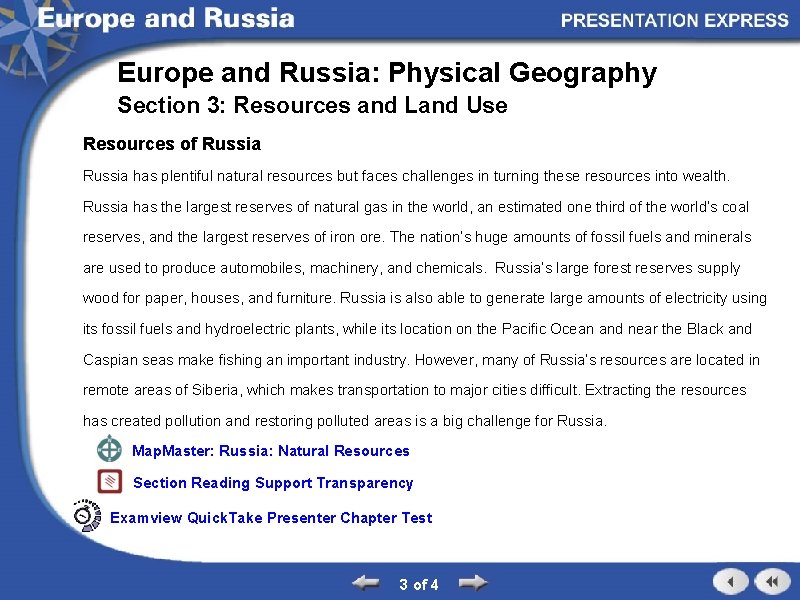
Task: Click the single back round button
Action: (x=731, y=582)
